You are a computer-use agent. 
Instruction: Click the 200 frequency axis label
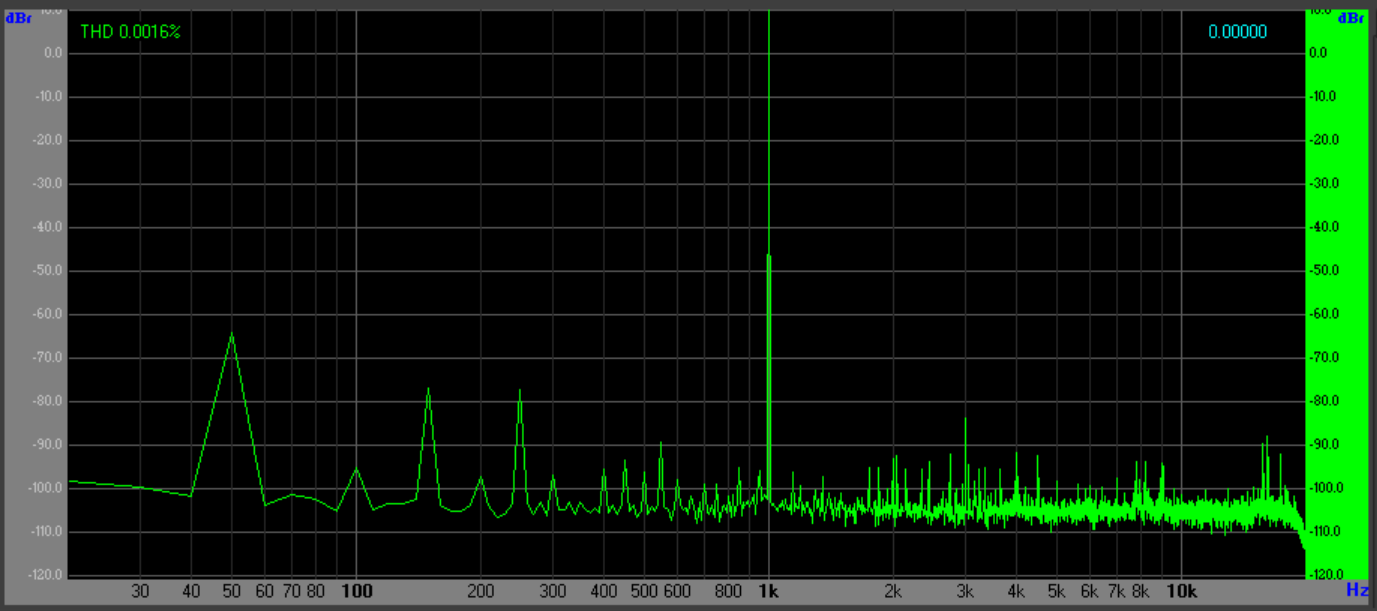tap(481, 591)
